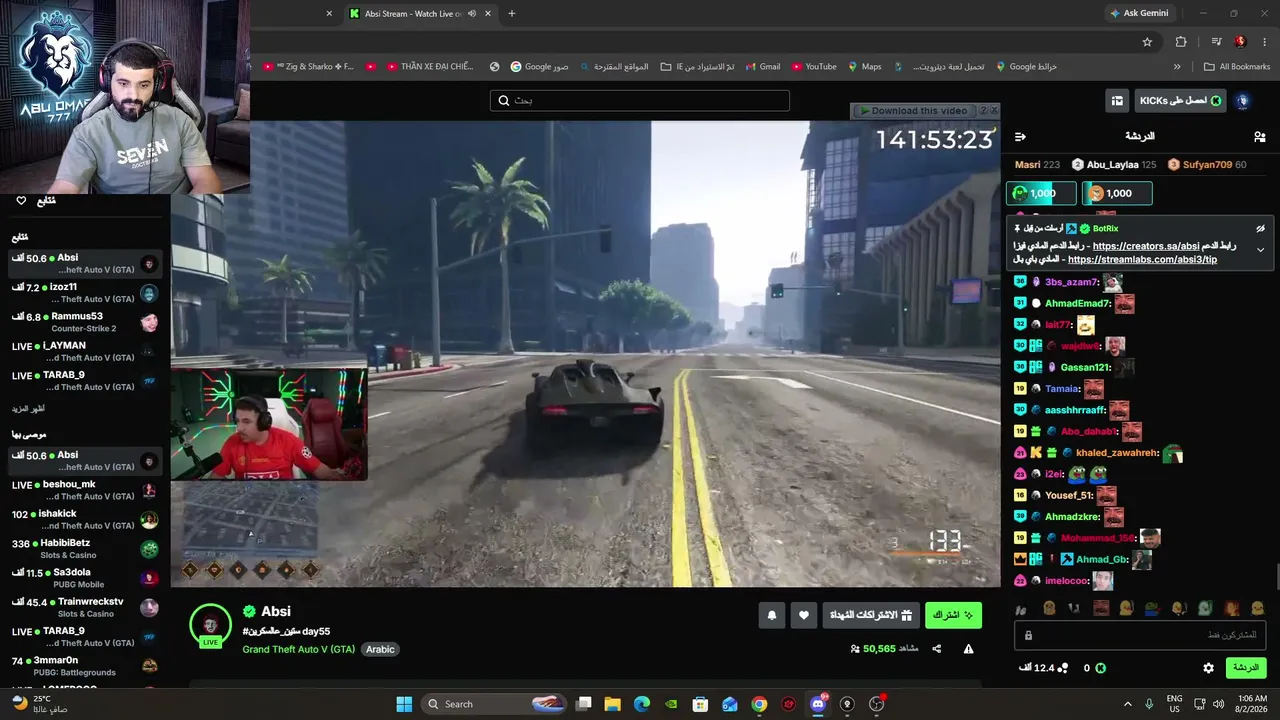
Task: Close the Absi Stream tab
Action: 488,14
